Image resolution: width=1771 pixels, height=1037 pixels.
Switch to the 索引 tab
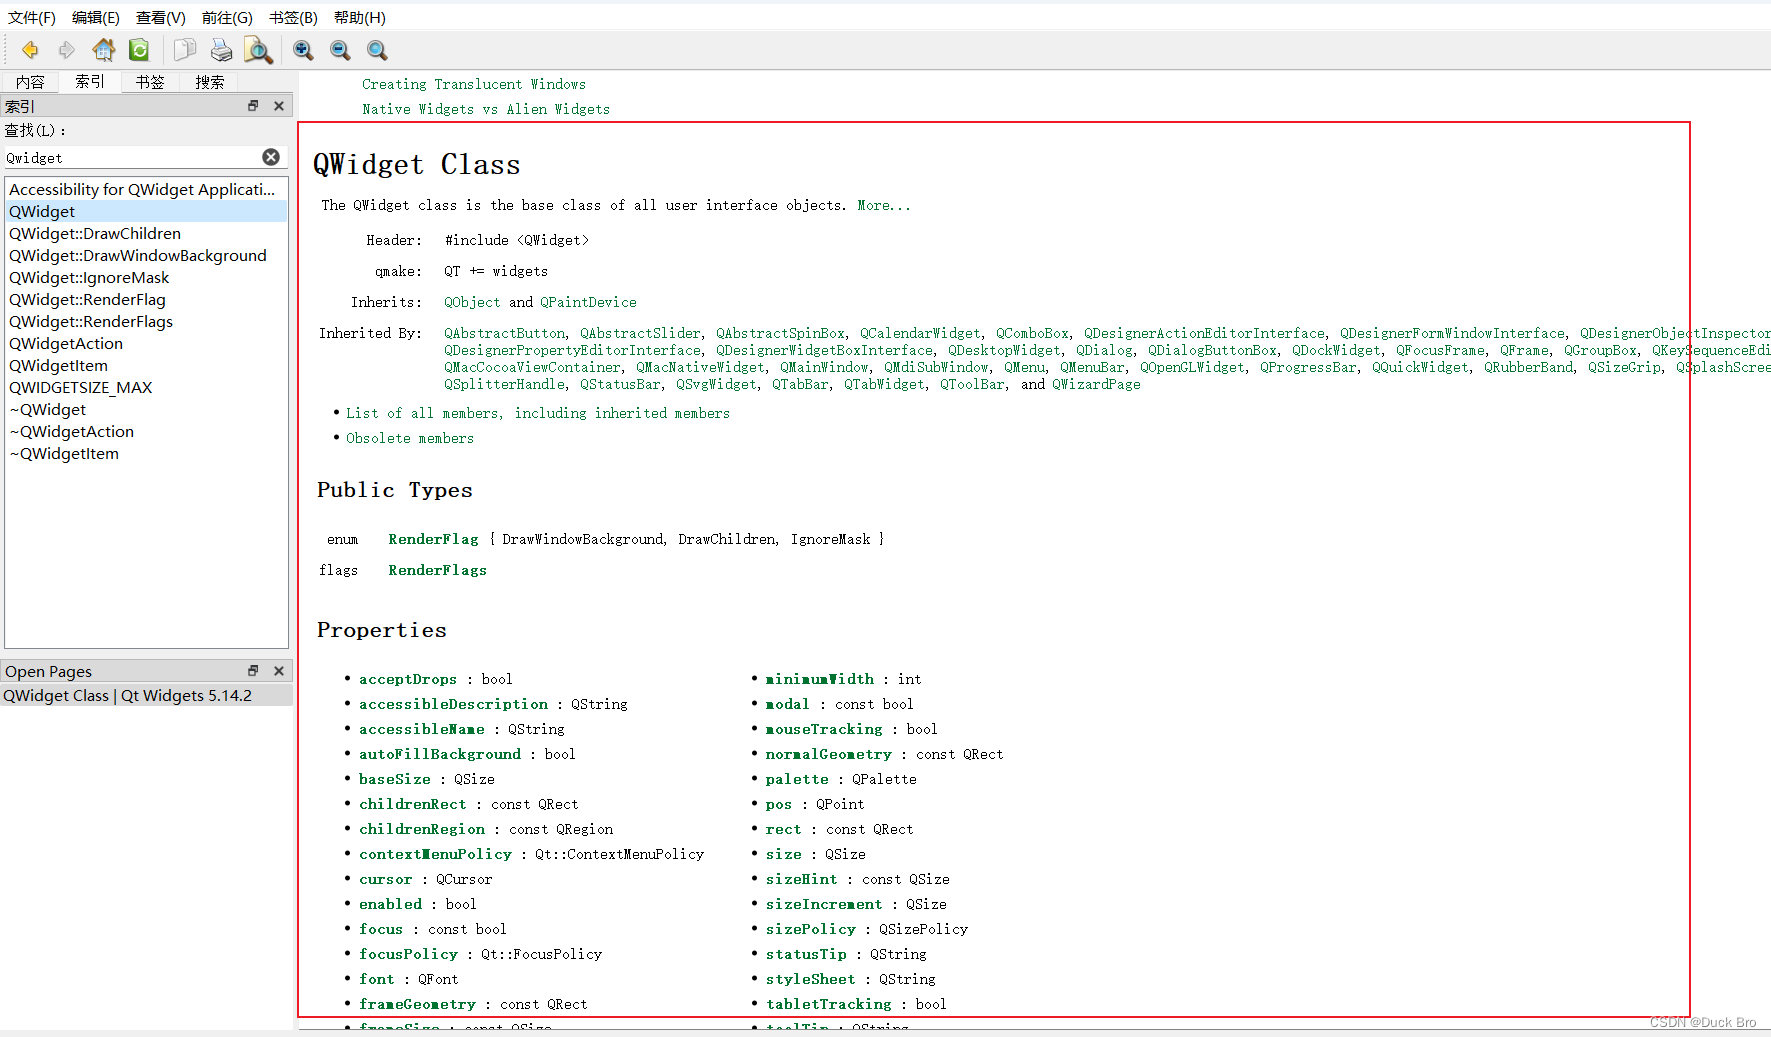tap(90, 82)
